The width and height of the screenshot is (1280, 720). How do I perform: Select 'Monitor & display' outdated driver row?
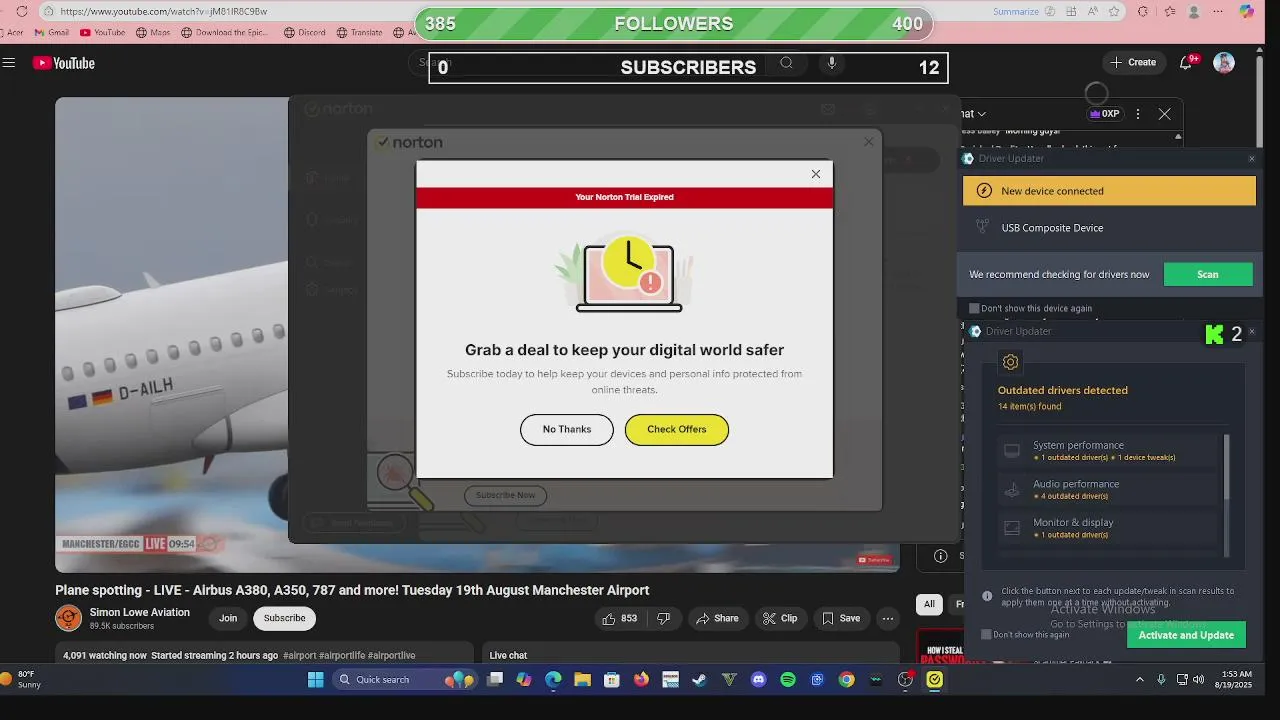pos(1109,528)
